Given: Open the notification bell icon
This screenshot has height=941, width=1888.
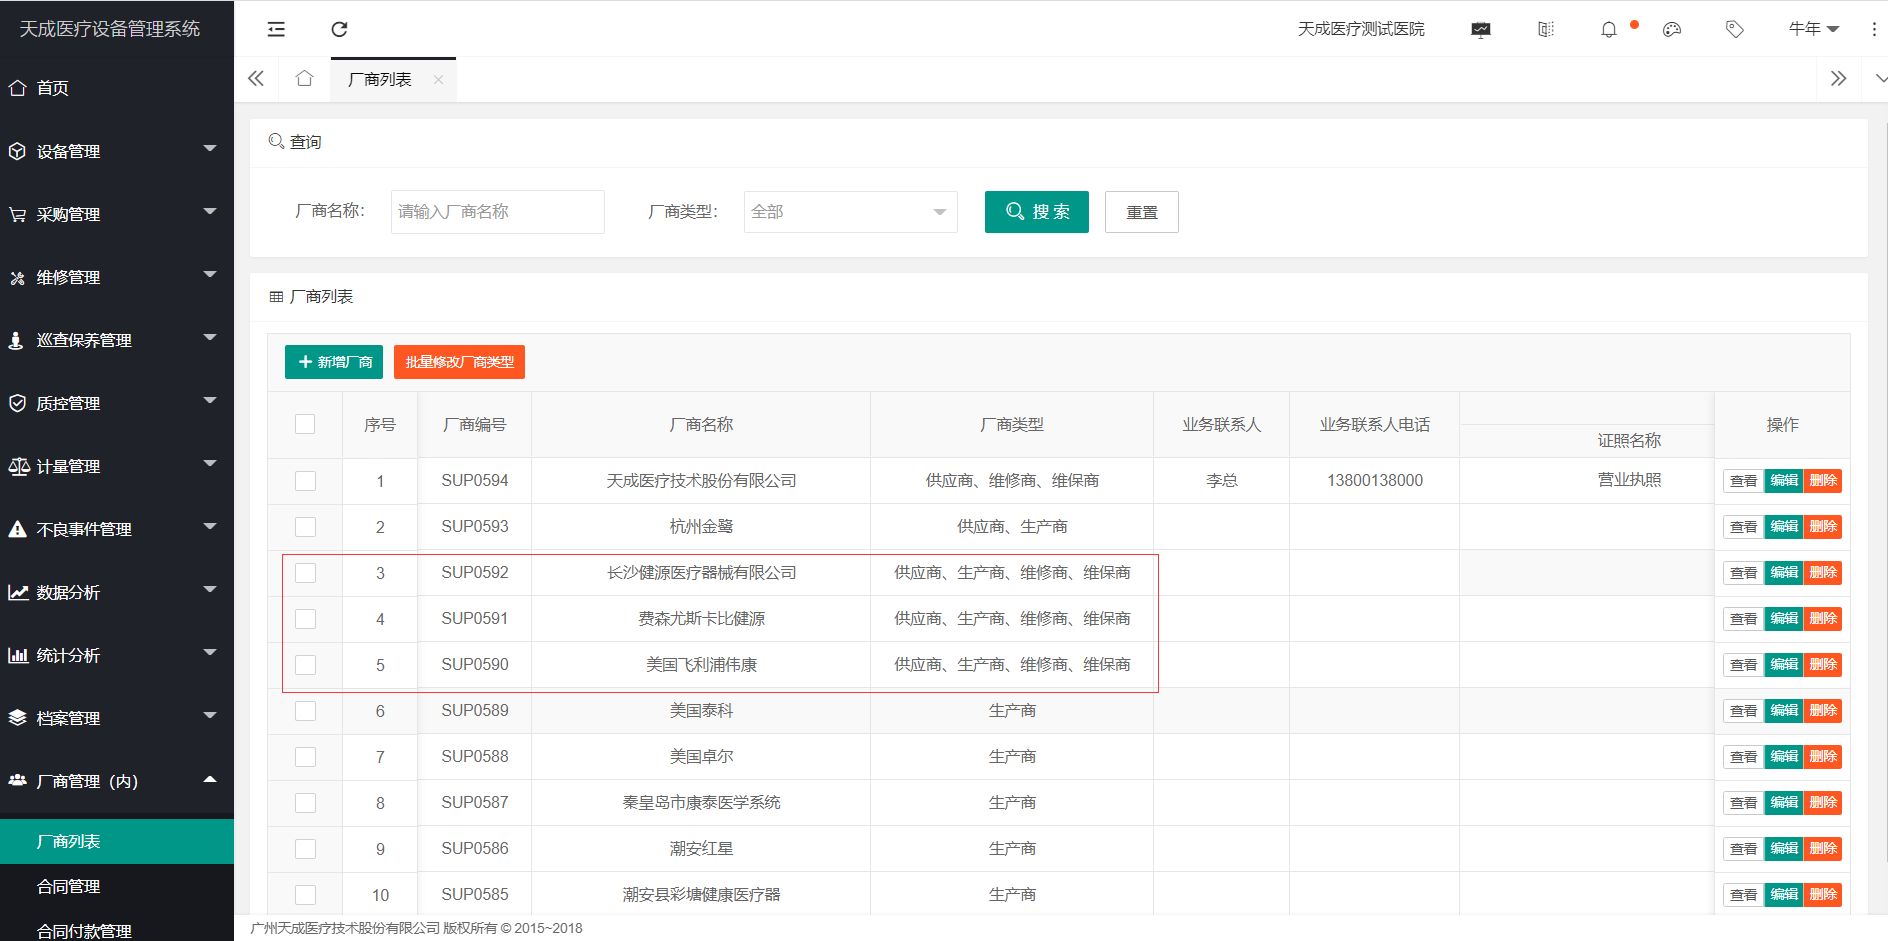Looking at the screenshot, I should tap(1608, 29).
